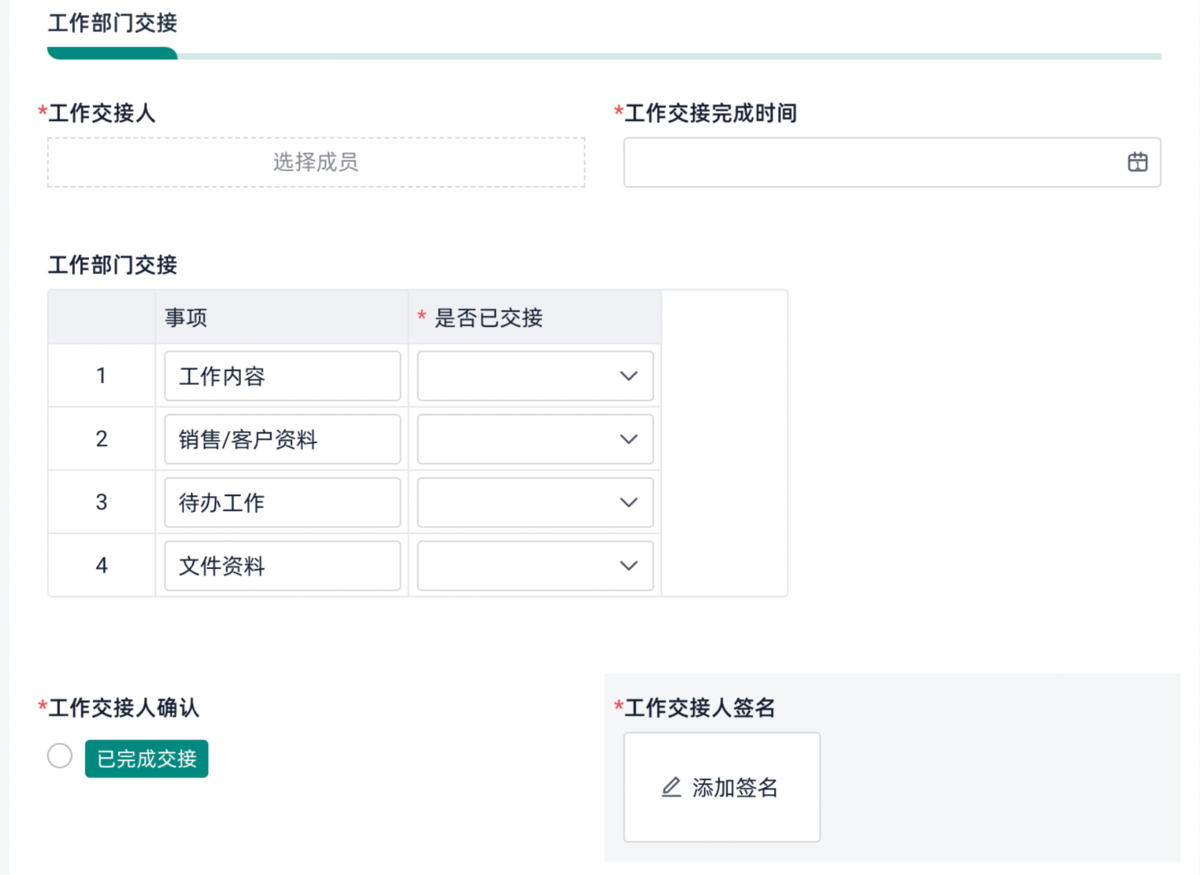Click the 添加签名 signature button
The height and width of the screenshot is (875, 1200).
coord(722,787)
